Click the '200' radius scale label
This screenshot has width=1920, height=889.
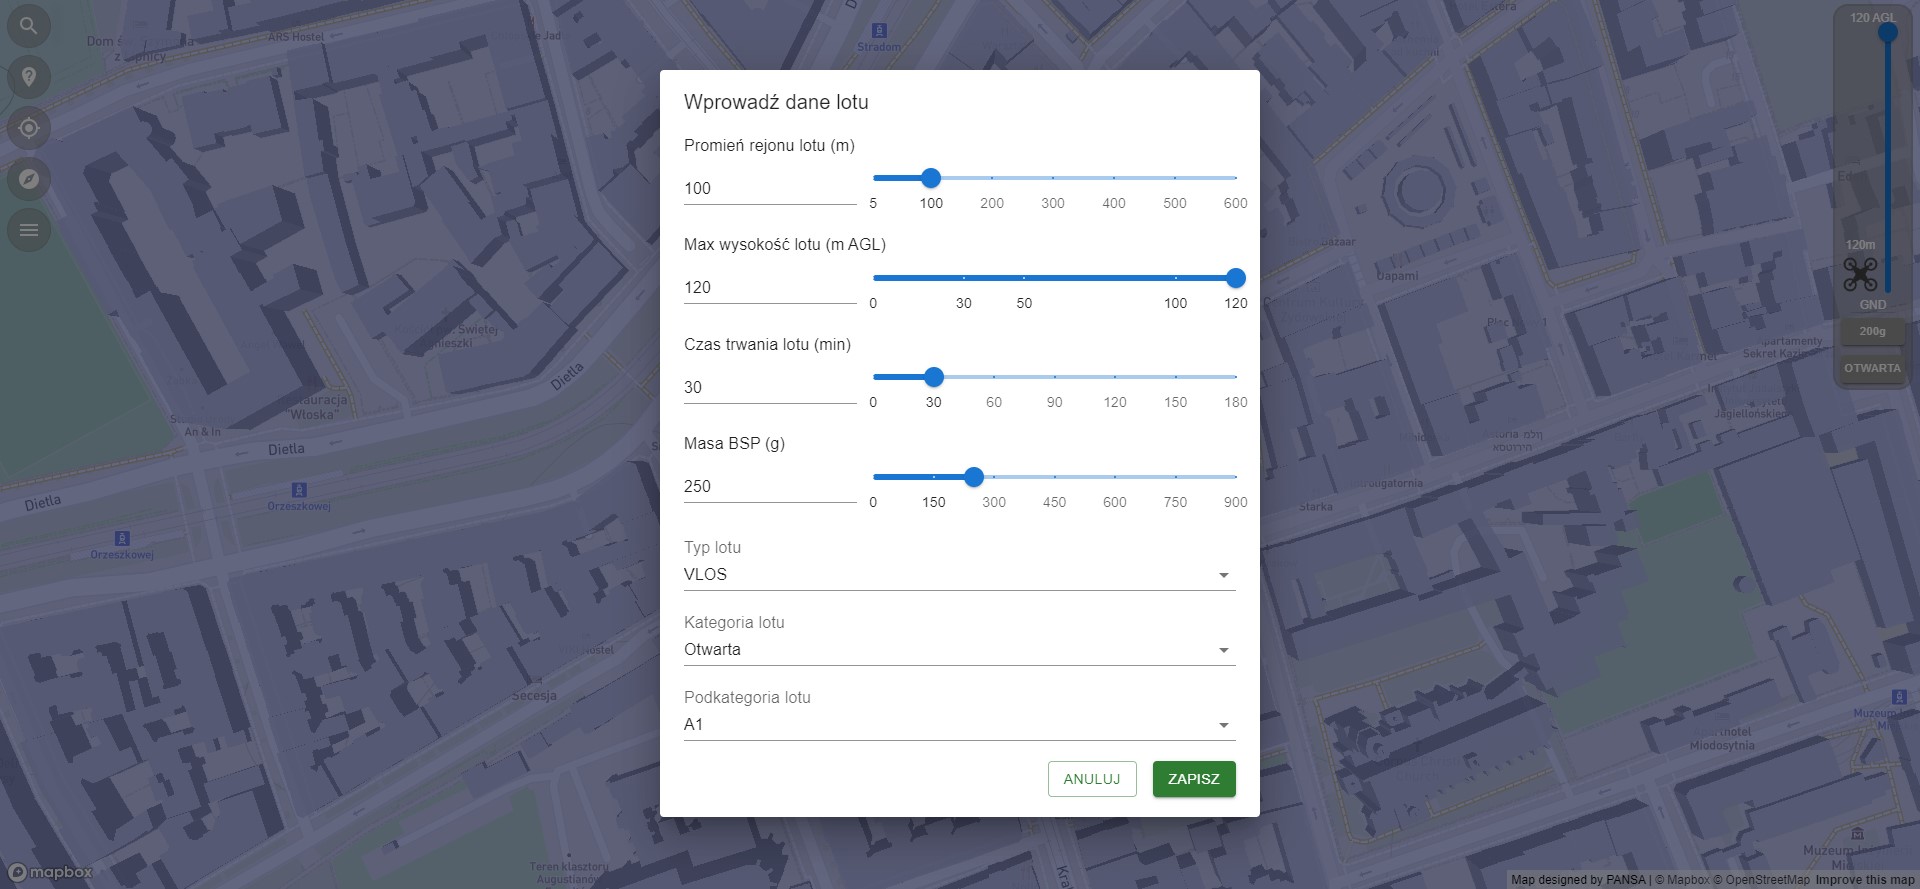(992, 203)
